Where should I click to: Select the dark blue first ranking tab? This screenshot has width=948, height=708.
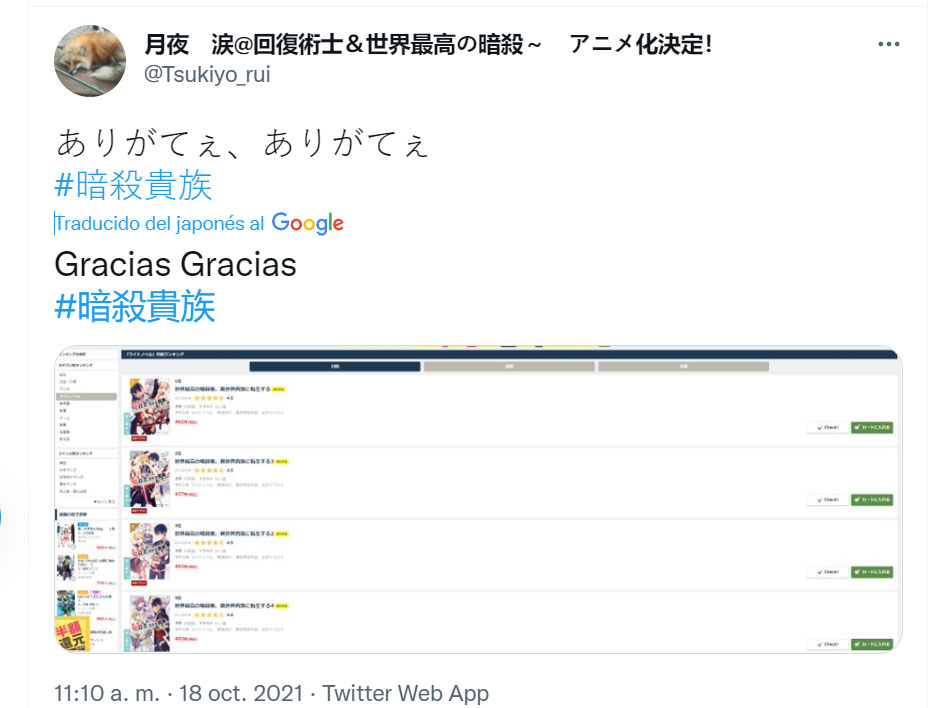pos(335,366)
